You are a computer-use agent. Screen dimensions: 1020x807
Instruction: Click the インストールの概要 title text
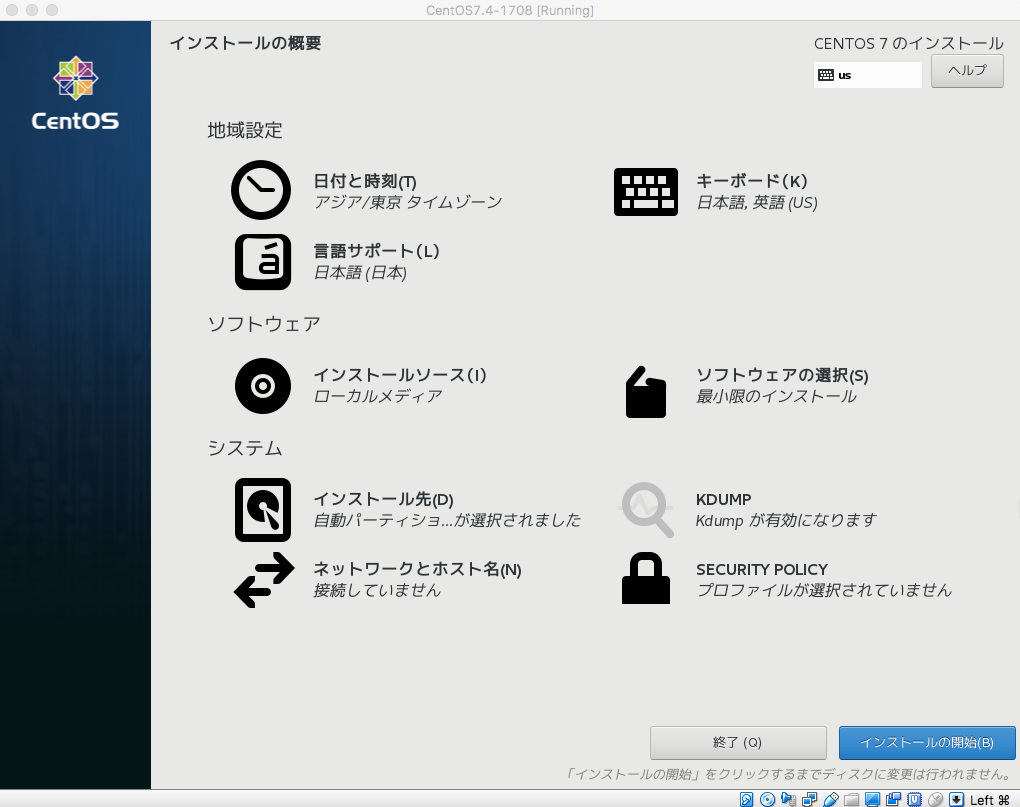coord(245,42)
